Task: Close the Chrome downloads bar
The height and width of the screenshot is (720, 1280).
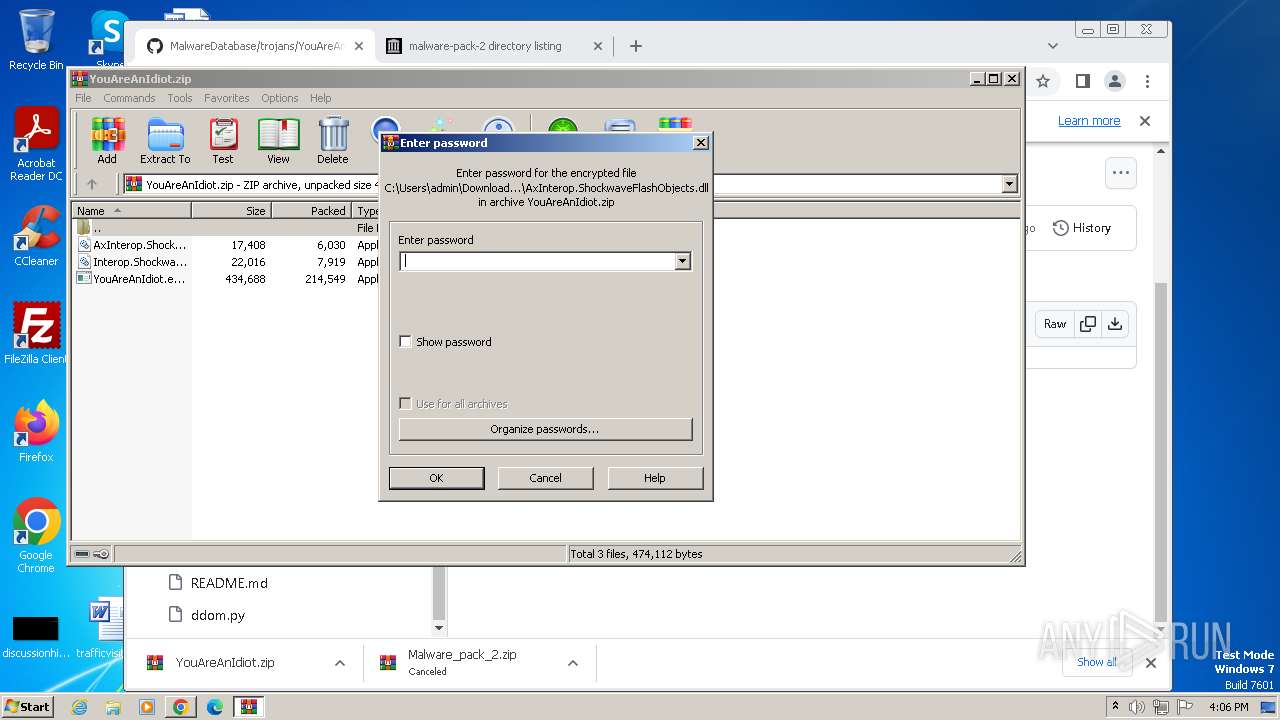Action: [1151, 662]
